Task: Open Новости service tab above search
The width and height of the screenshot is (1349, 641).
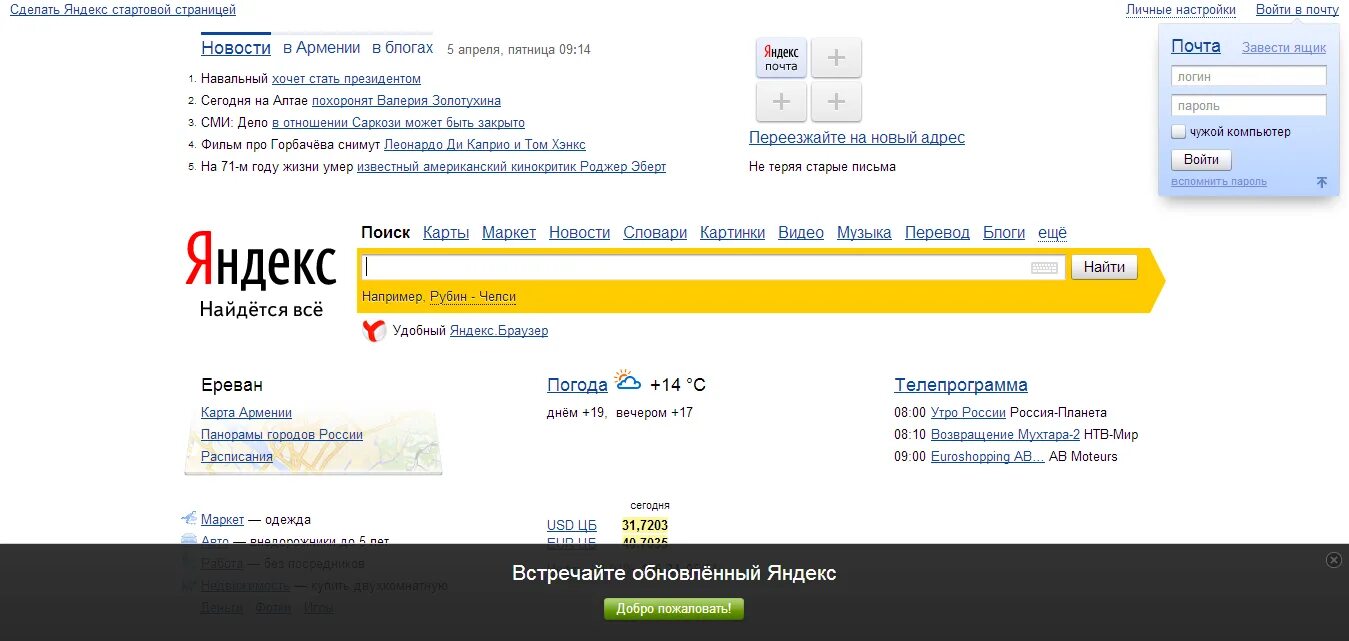Action: coord(579,232)
